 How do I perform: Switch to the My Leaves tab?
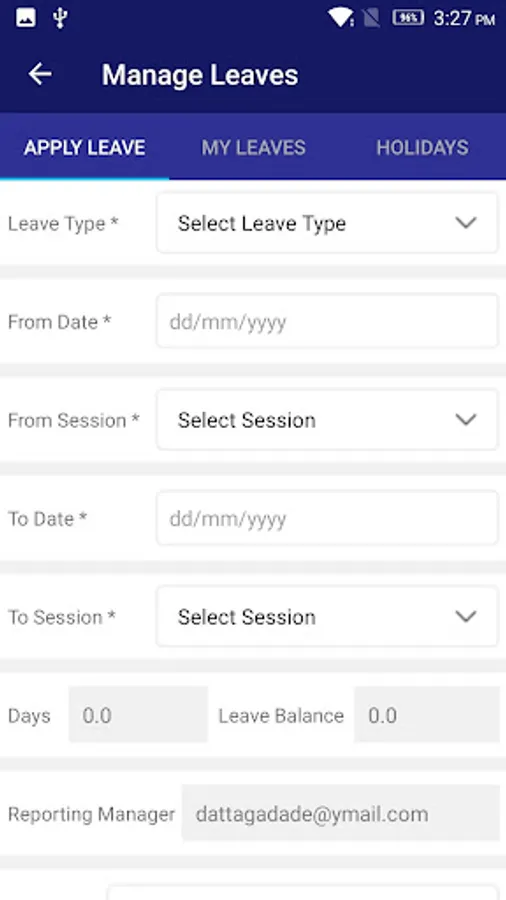coord(253,148)
